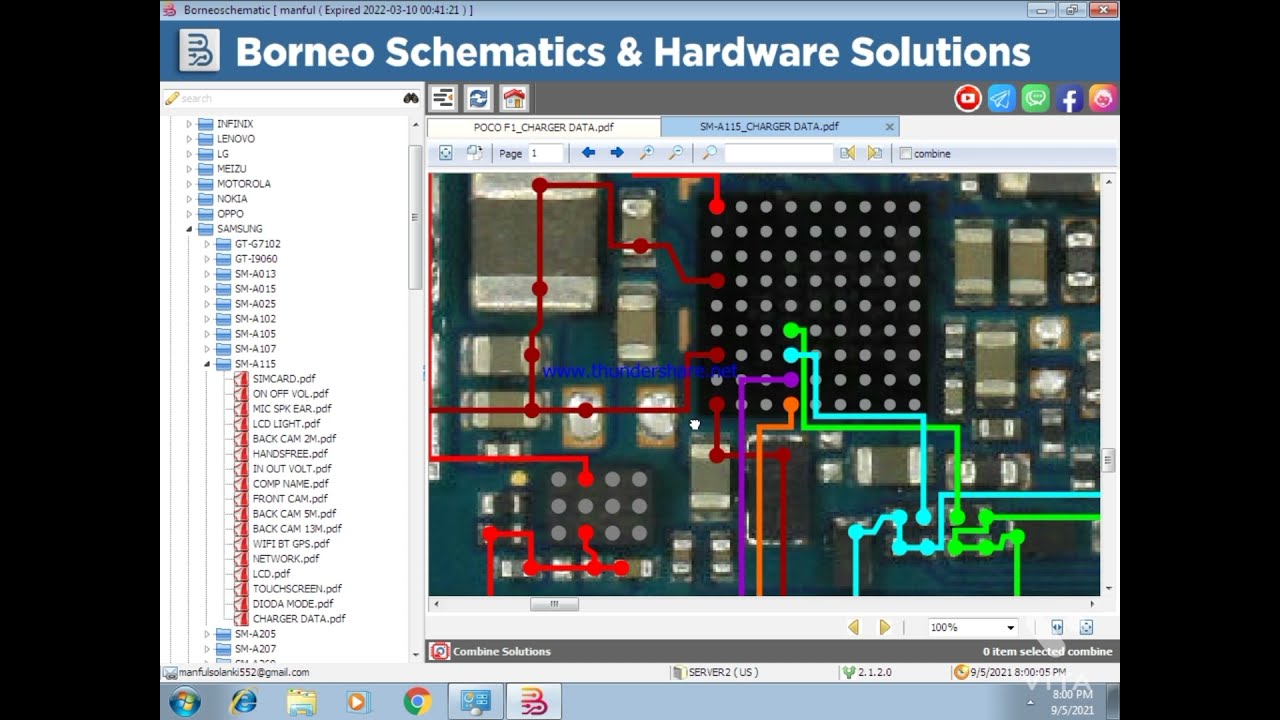The width and height of the screenshot is (1280, 720).
Task: Select the NOKIA folder
Action: coord(232,199)
